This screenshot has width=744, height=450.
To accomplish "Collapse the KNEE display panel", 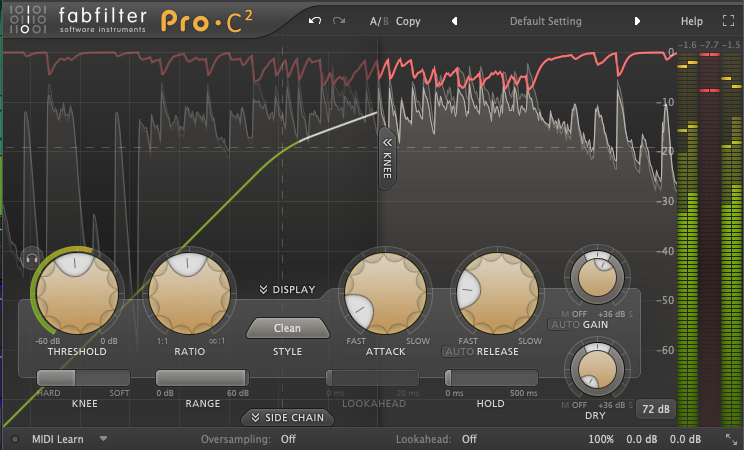I will pyautogui.click(x=387, y=159).
